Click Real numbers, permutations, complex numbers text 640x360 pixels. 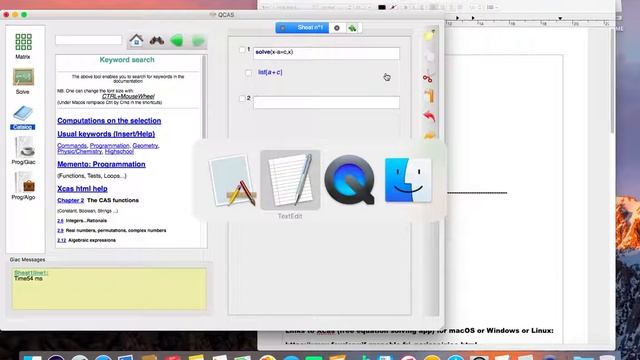(116, 231)
